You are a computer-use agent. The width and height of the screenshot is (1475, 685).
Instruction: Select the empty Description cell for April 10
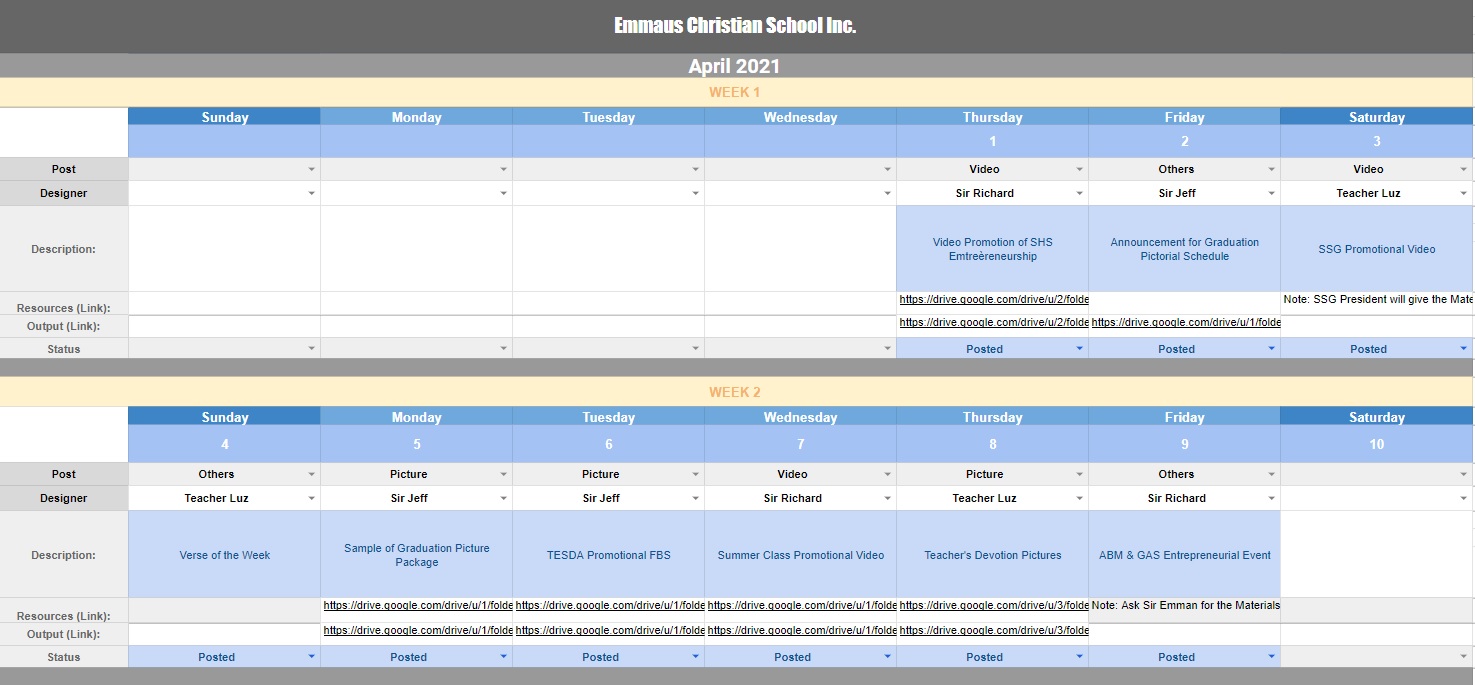[1377, 555]
